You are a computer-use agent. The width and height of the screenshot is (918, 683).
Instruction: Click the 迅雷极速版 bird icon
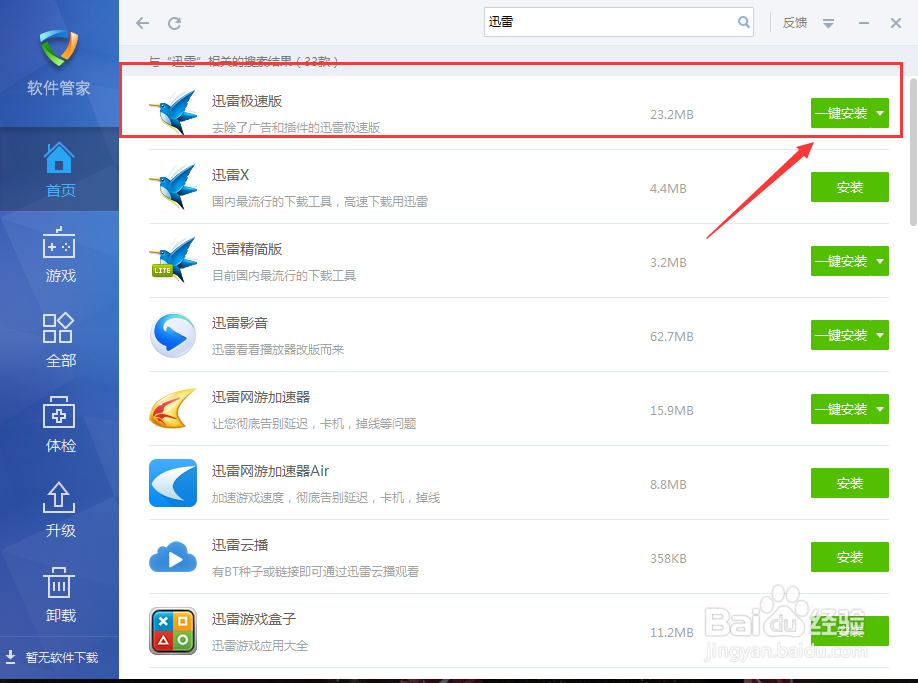click(173, 112)
